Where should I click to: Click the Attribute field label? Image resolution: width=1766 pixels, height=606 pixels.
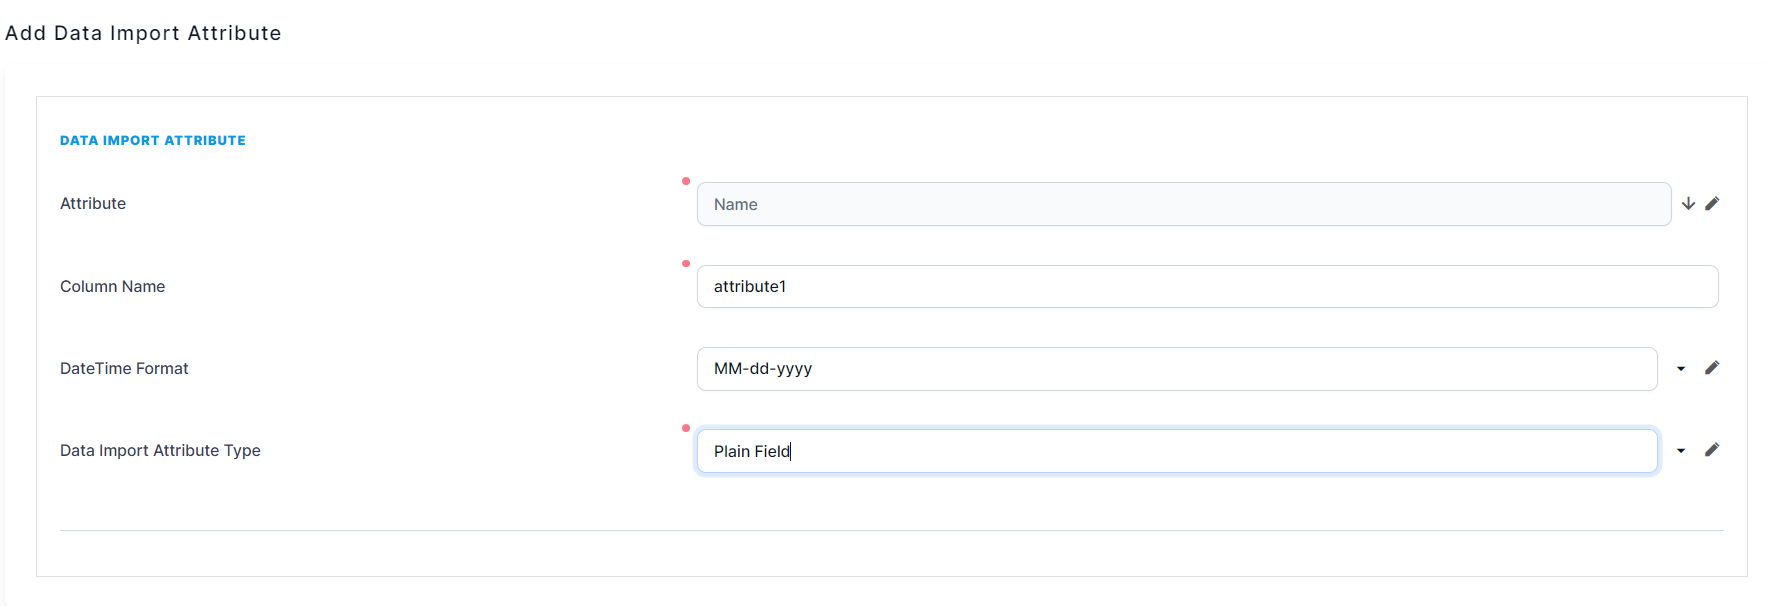pos(92,203)
